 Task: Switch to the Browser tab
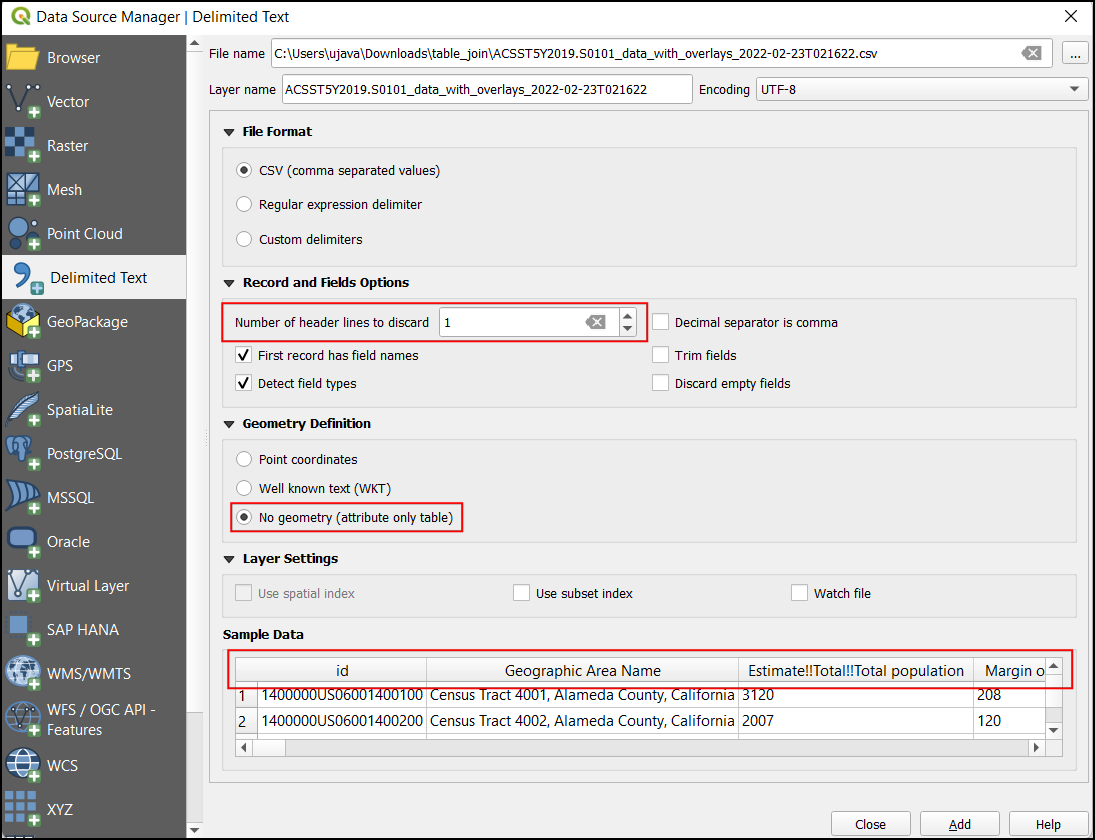pos(73,58)
